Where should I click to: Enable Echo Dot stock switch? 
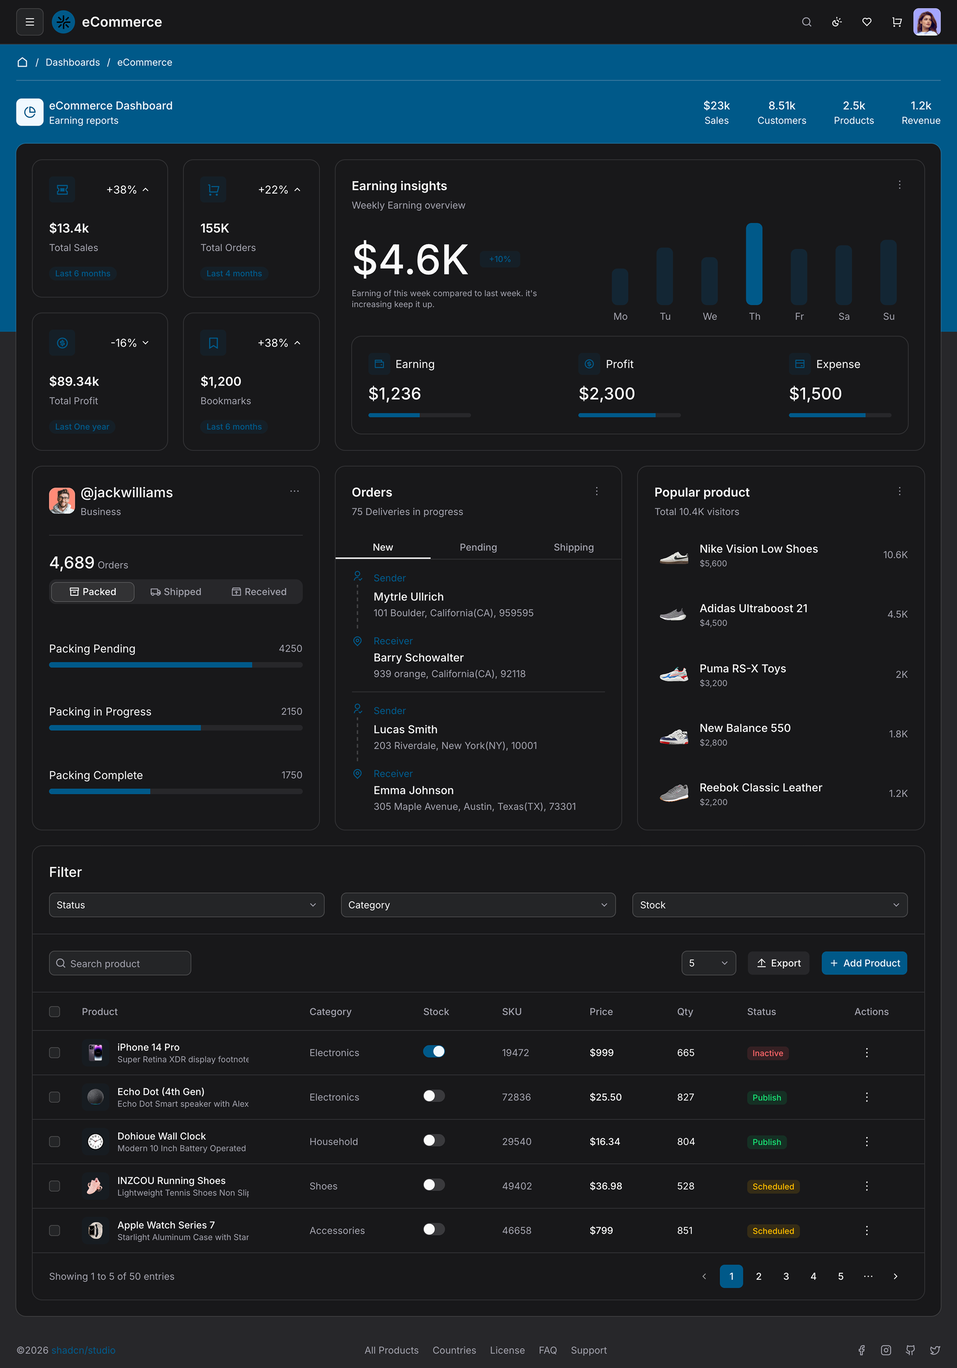[x=434, y=1096]
